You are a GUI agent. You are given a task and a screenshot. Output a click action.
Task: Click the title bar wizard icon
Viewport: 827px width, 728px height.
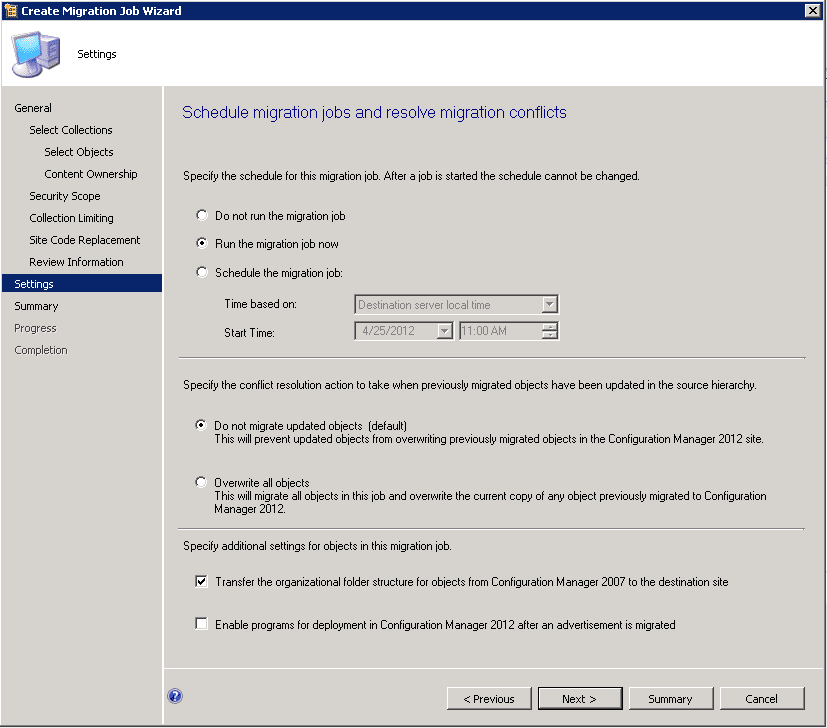pyautogui.click(x=12, y=10)
